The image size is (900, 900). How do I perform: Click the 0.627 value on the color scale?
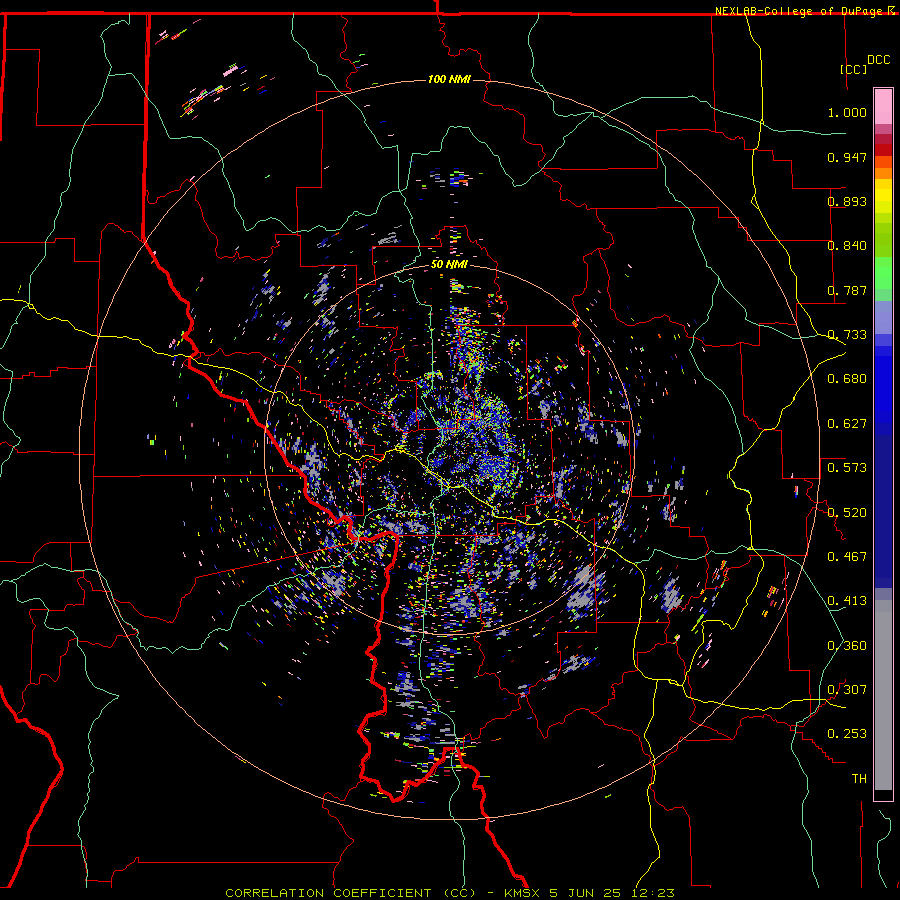847,424
